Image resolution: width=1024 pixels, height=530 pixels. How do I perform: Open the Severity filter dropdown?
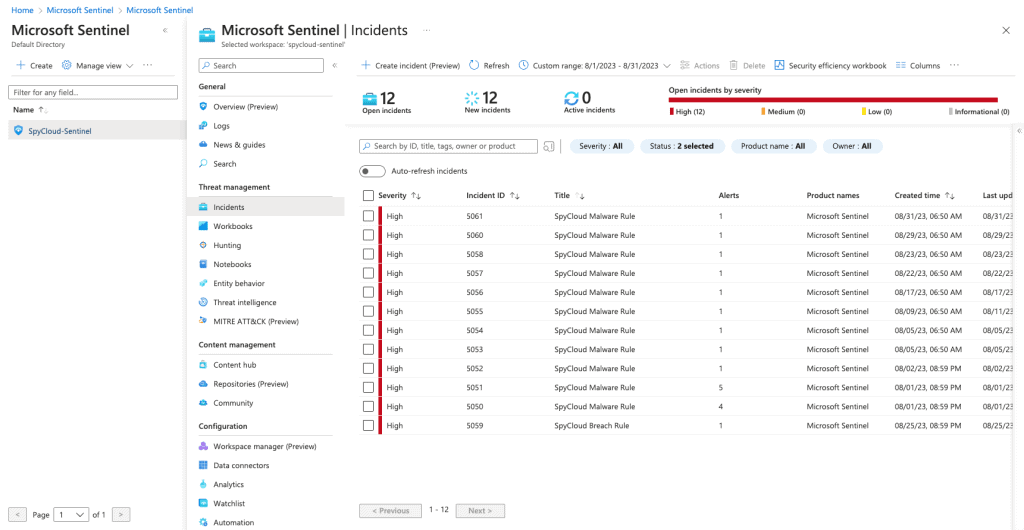601,146
